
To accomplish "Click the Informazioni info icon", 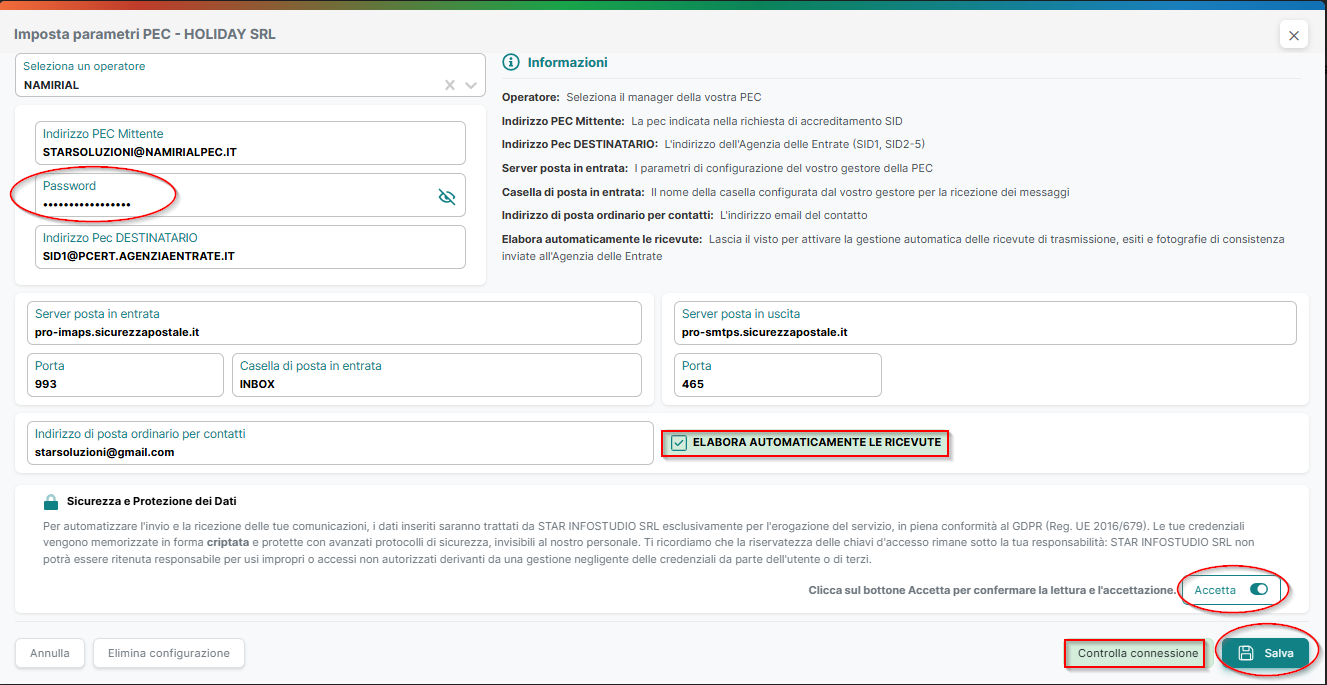I will [511, 62].
